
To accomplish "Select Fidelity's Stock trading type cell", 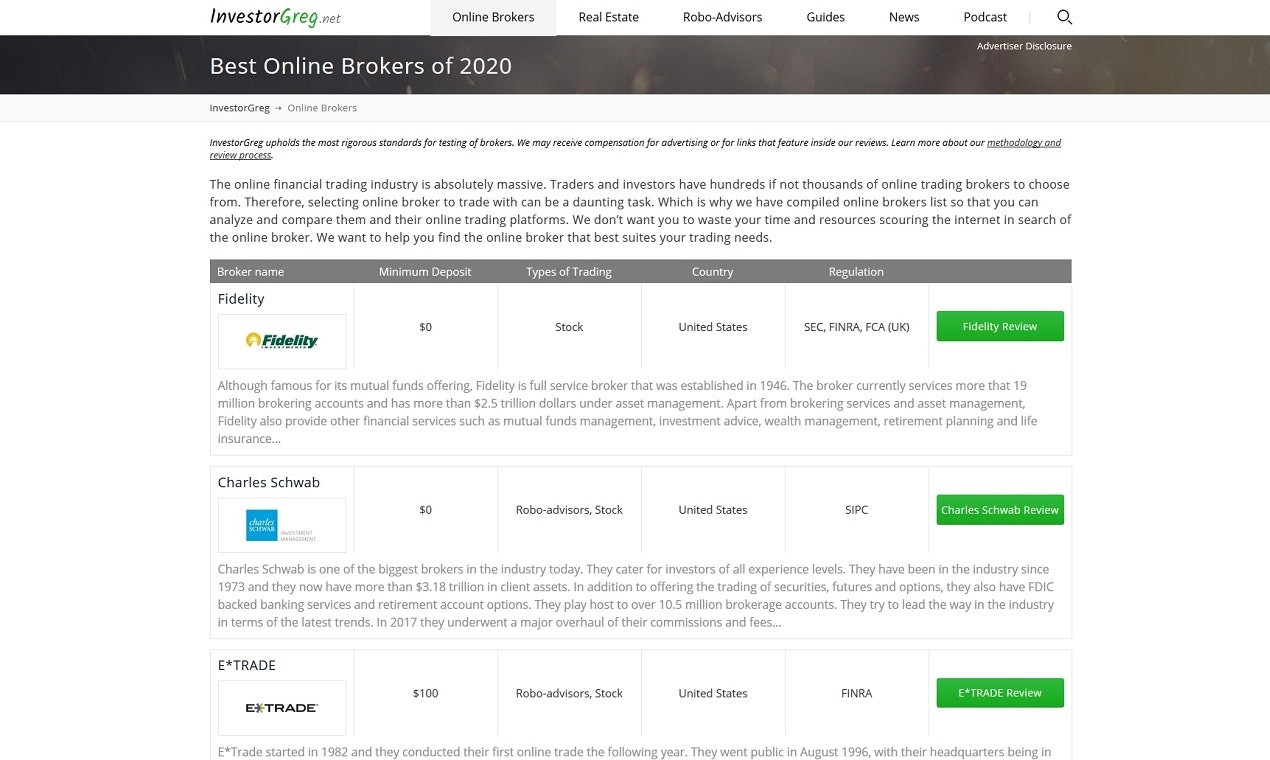I will click(569, 327).
